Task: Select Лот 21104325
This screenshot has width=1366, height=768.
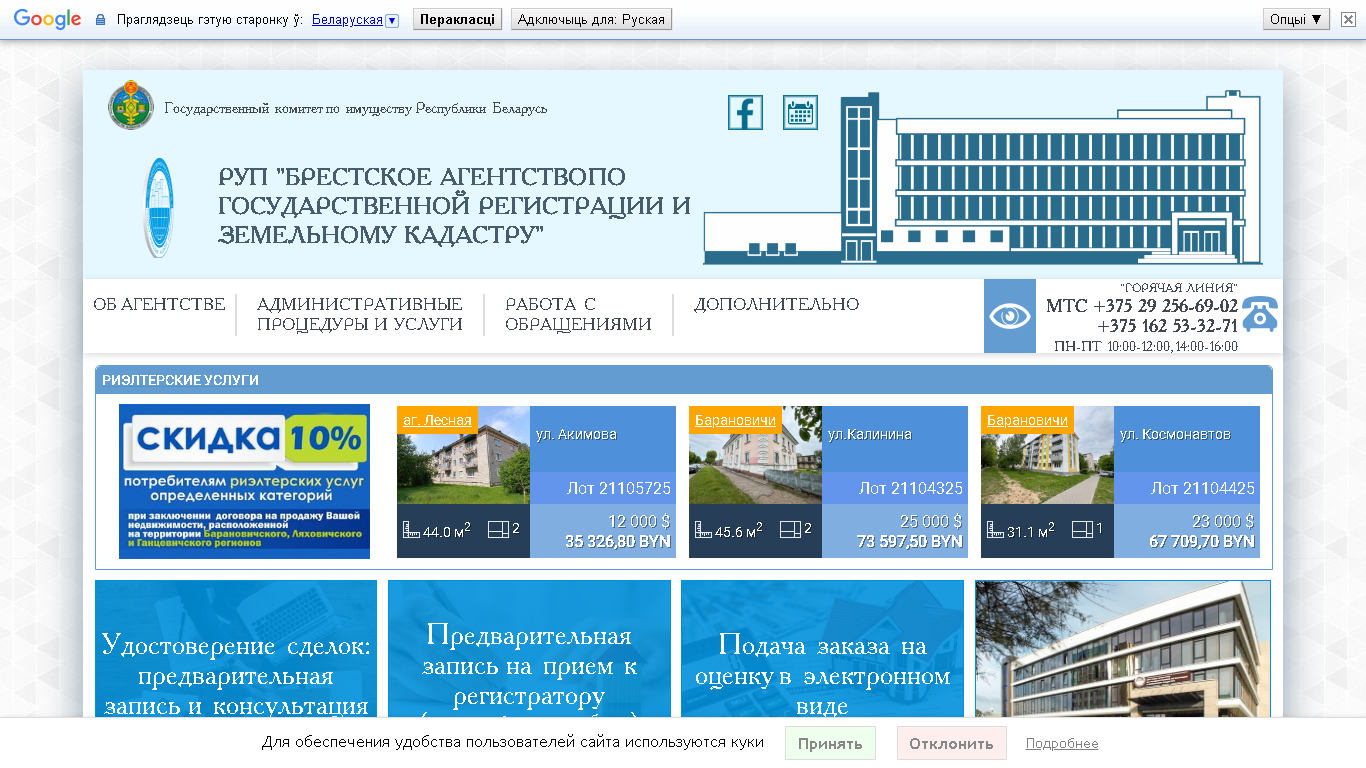Action: coord(911,488)
